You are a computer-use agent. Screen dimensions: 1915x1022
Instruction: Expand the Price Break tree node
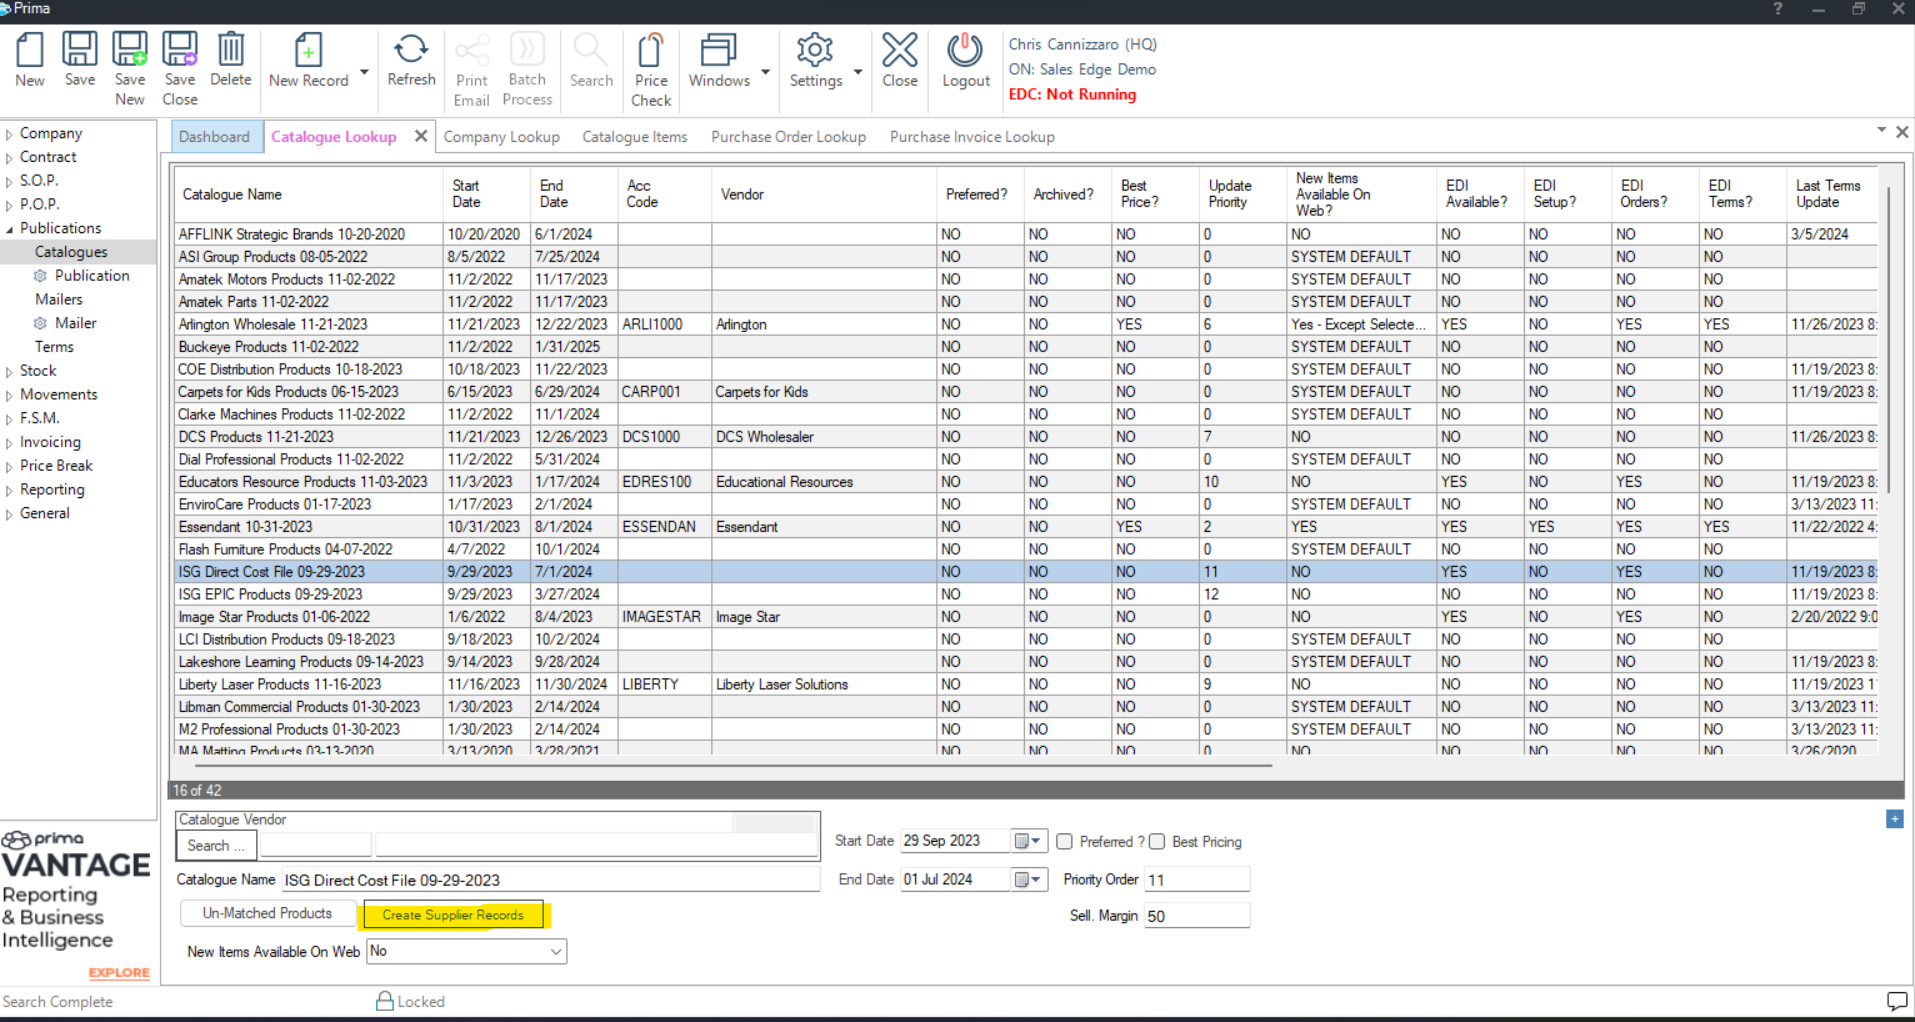(9, 467)
